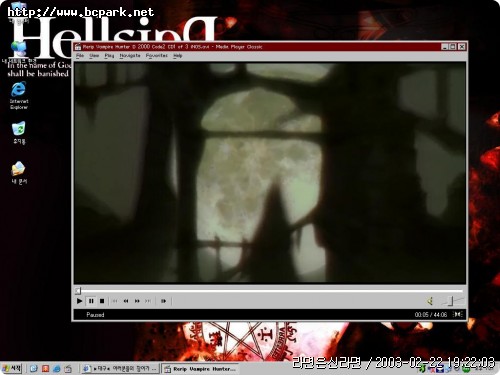Click the red quick launch icon

point(45,368)
